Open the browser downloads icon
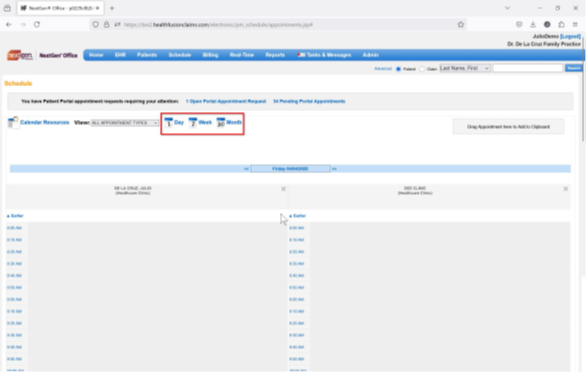 point(533,25)
